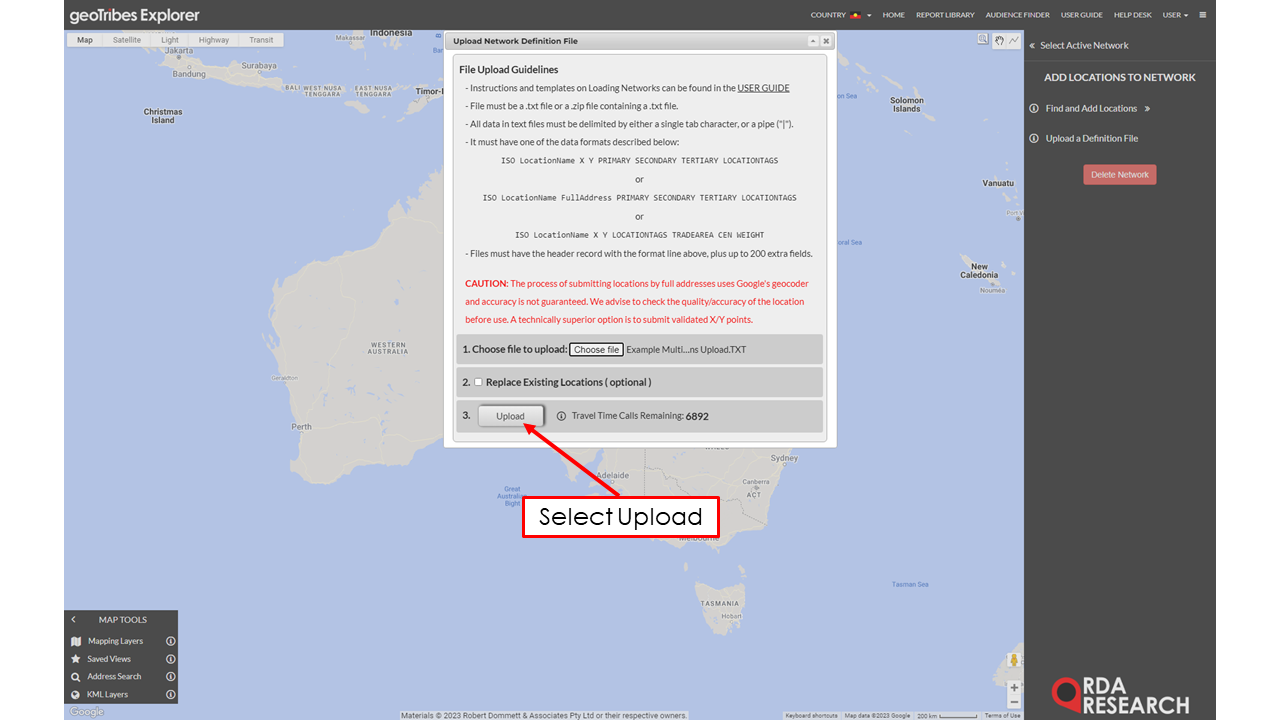Click the Mapping Layers map icon
Screen dimensions: 1280x720
(x=76, y=641)
